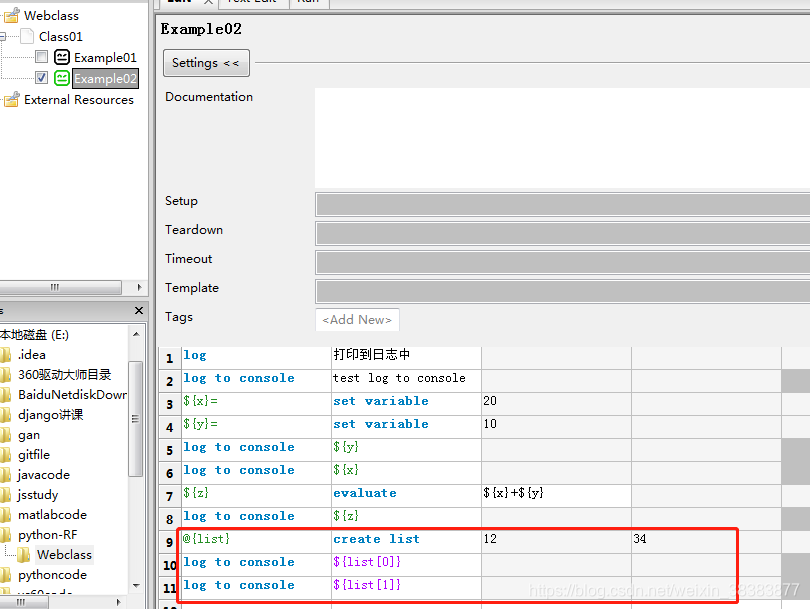810x609 pixels.
Task: Select Class01 suite in the tree
Action: point(60,37)
